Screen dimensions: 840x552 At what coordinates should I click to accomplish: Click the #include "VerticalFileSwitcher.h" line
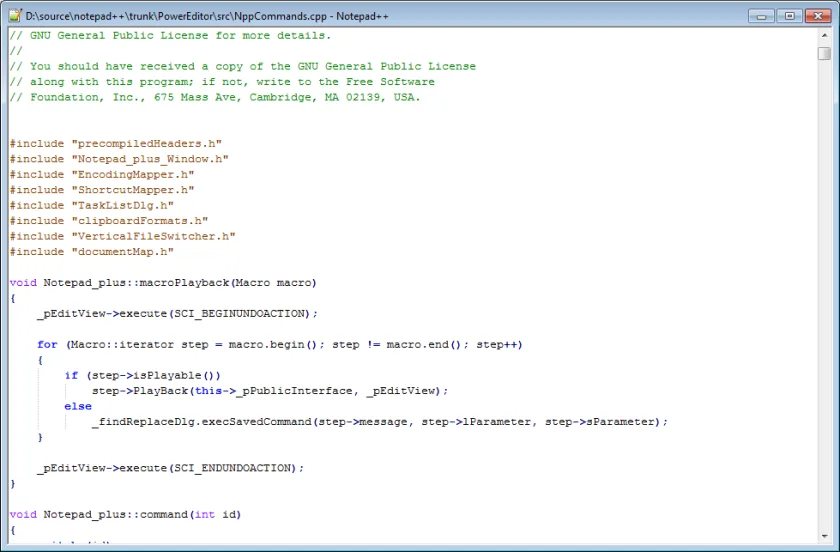click(123, 236)
